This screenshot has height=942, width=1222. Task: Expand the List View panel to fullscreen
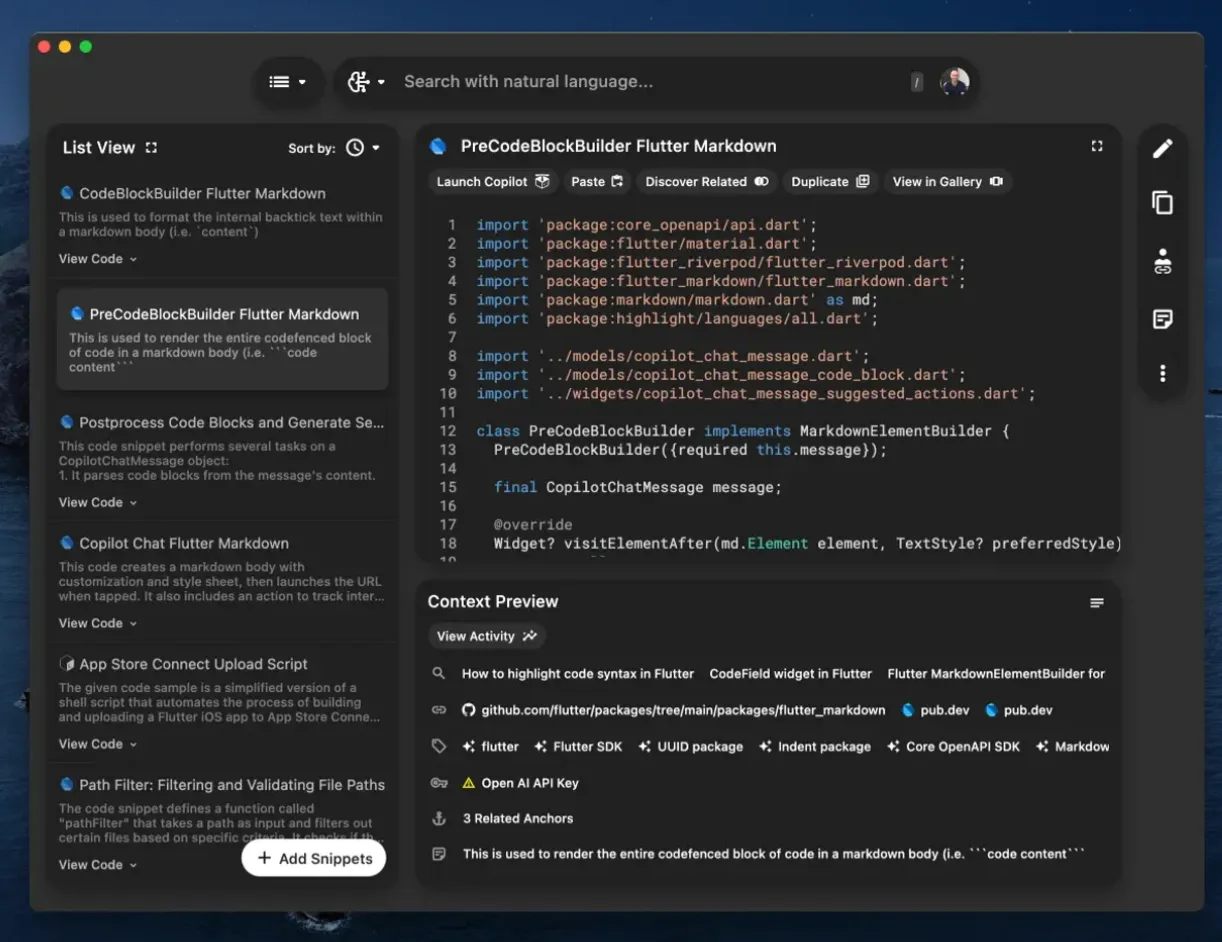pos(151,147)
